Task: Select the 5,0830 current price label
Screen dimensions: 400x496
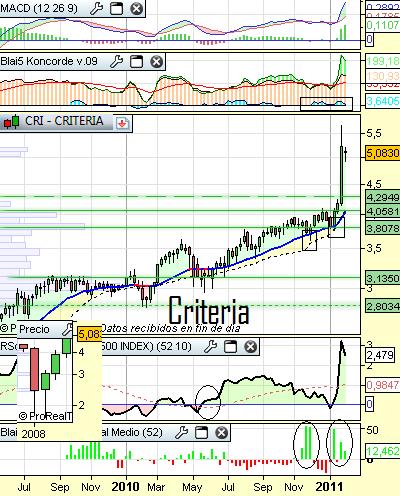Action: click(382, 153)
